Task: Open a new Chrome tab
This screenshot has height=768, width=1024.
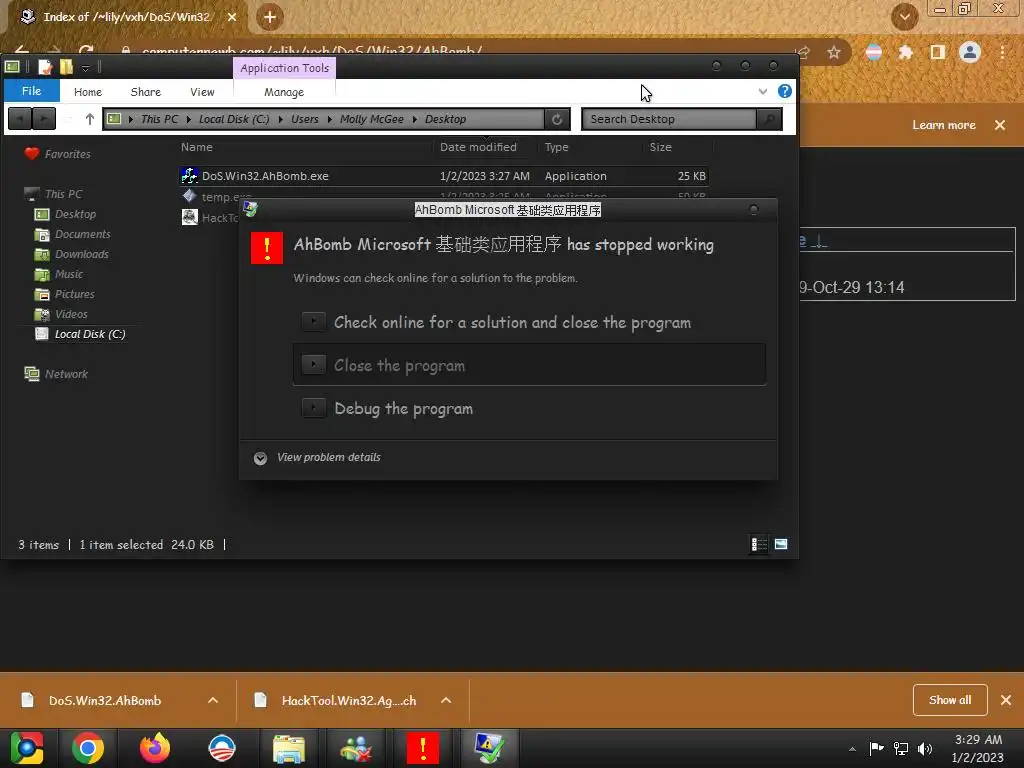Action: 270,17
